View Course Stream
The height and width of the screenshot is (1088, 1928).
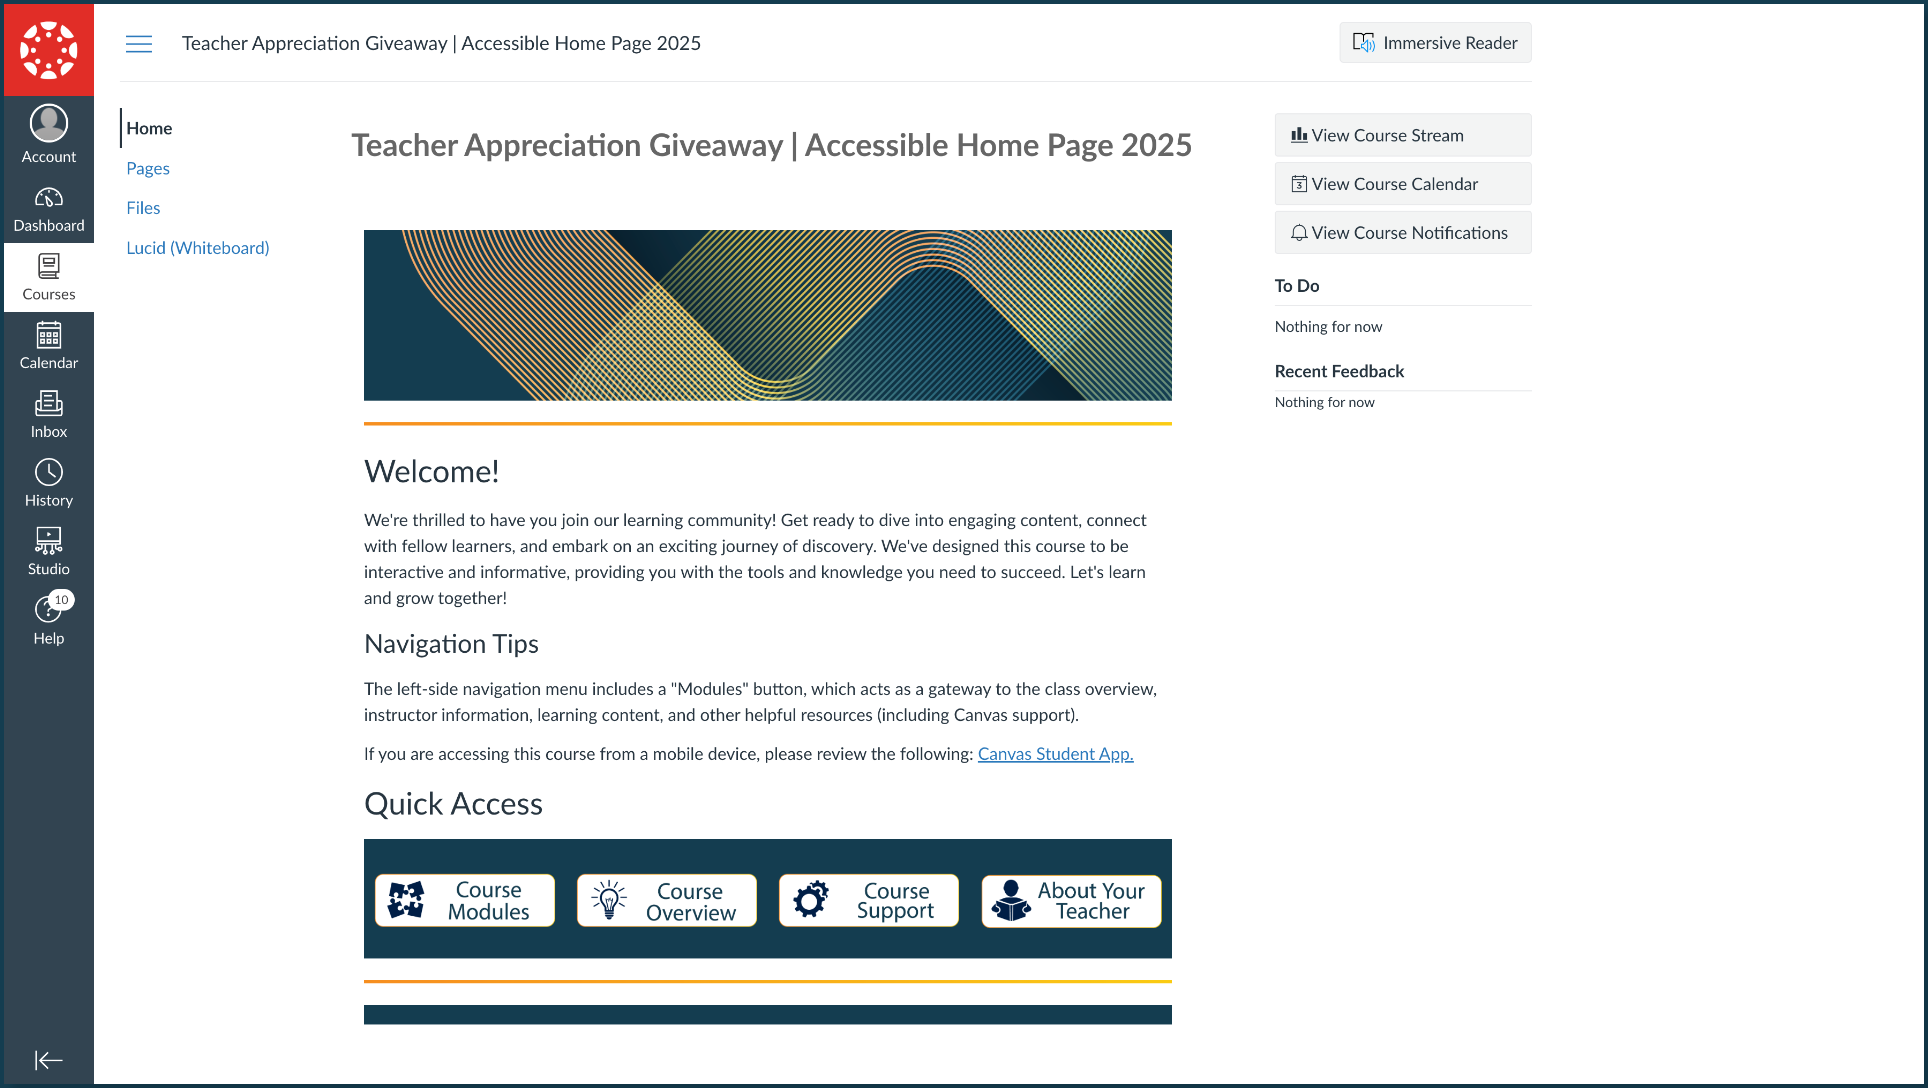(x=1402, y=134)
